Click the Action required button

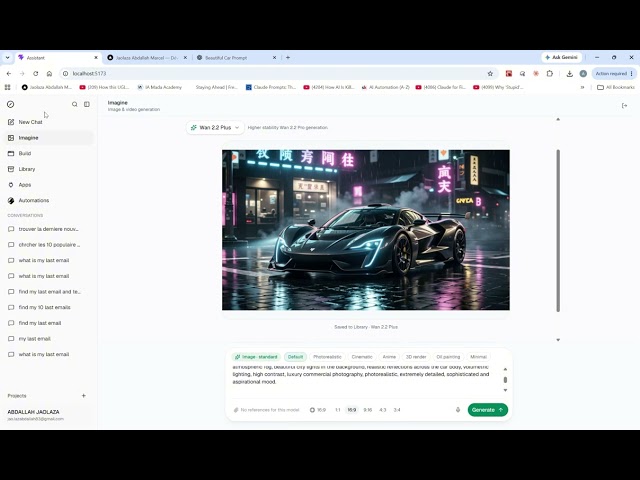pyautogui.click(x=614, y=73)
